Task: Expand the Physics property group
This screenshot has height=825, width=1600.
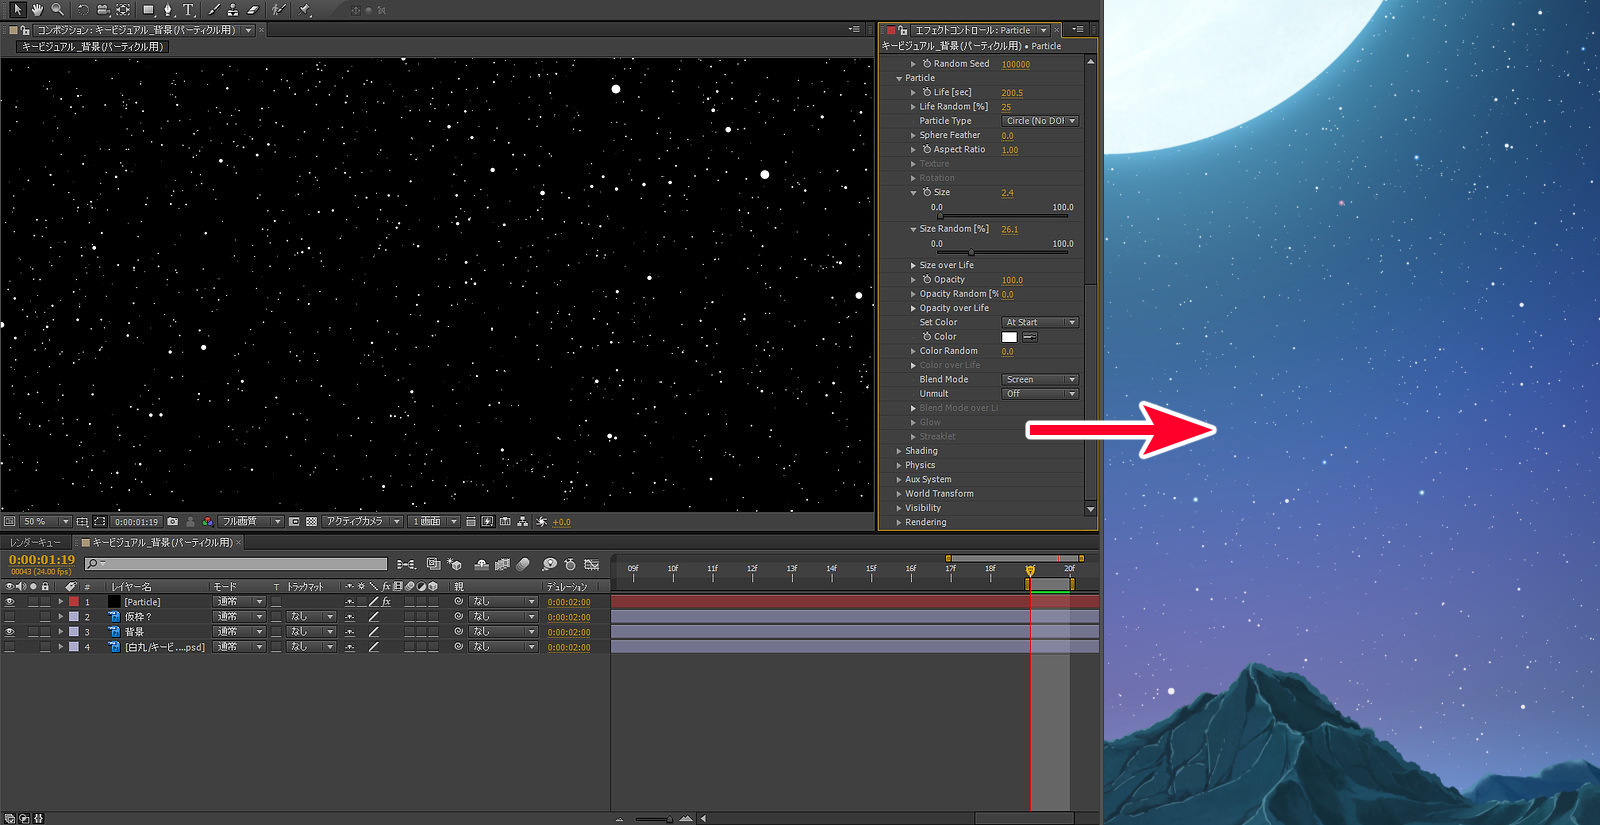Action: (x=899, y=465)
